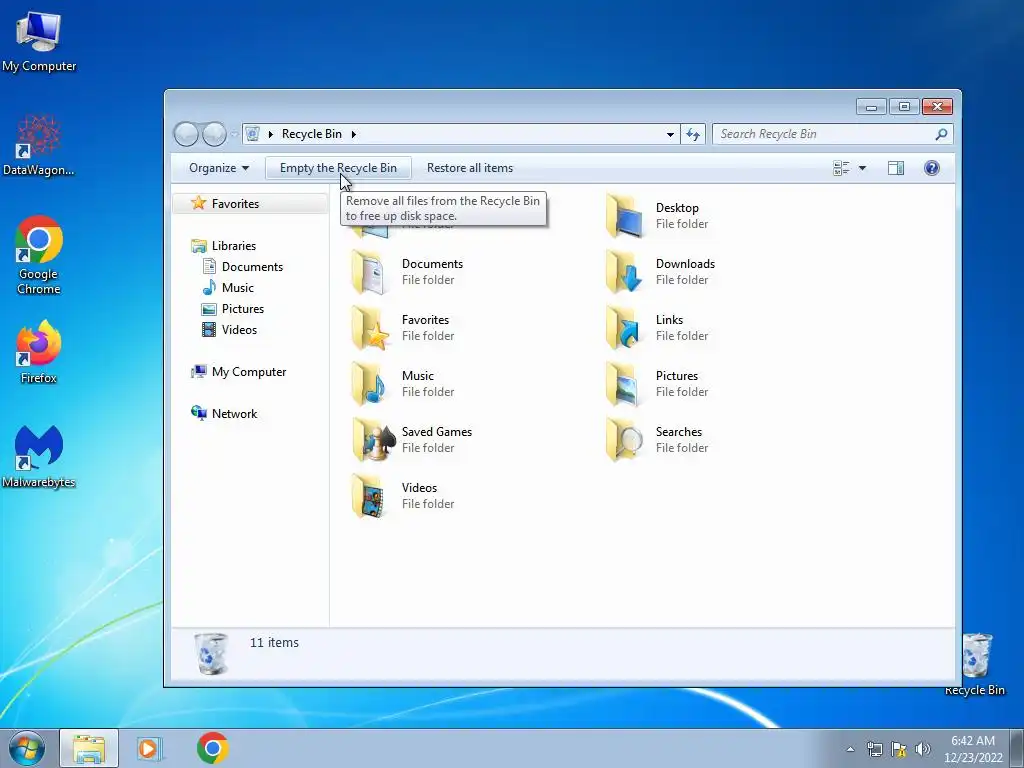The height and width of the screenshot is (768, 1024).
Task: Minimize the Recycle Bin window
Action: tap(872, 106)
